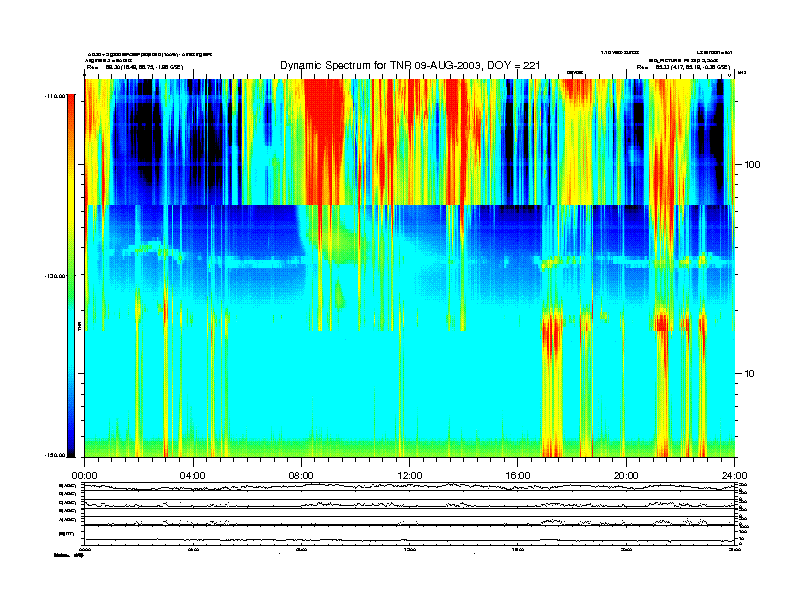Viewport: 792px width, 612px height.
Task: Click the 20:00 time axis label
Action: coord(626,476)
